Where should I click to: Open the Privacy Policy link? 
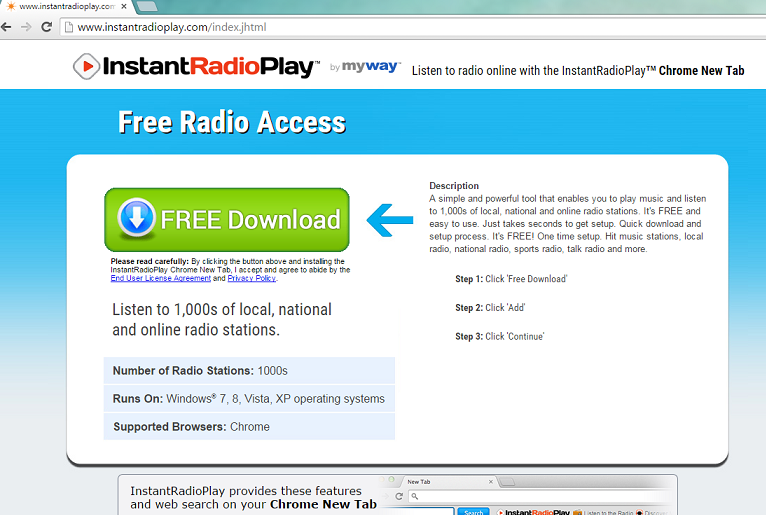click(x=251, y=278)
